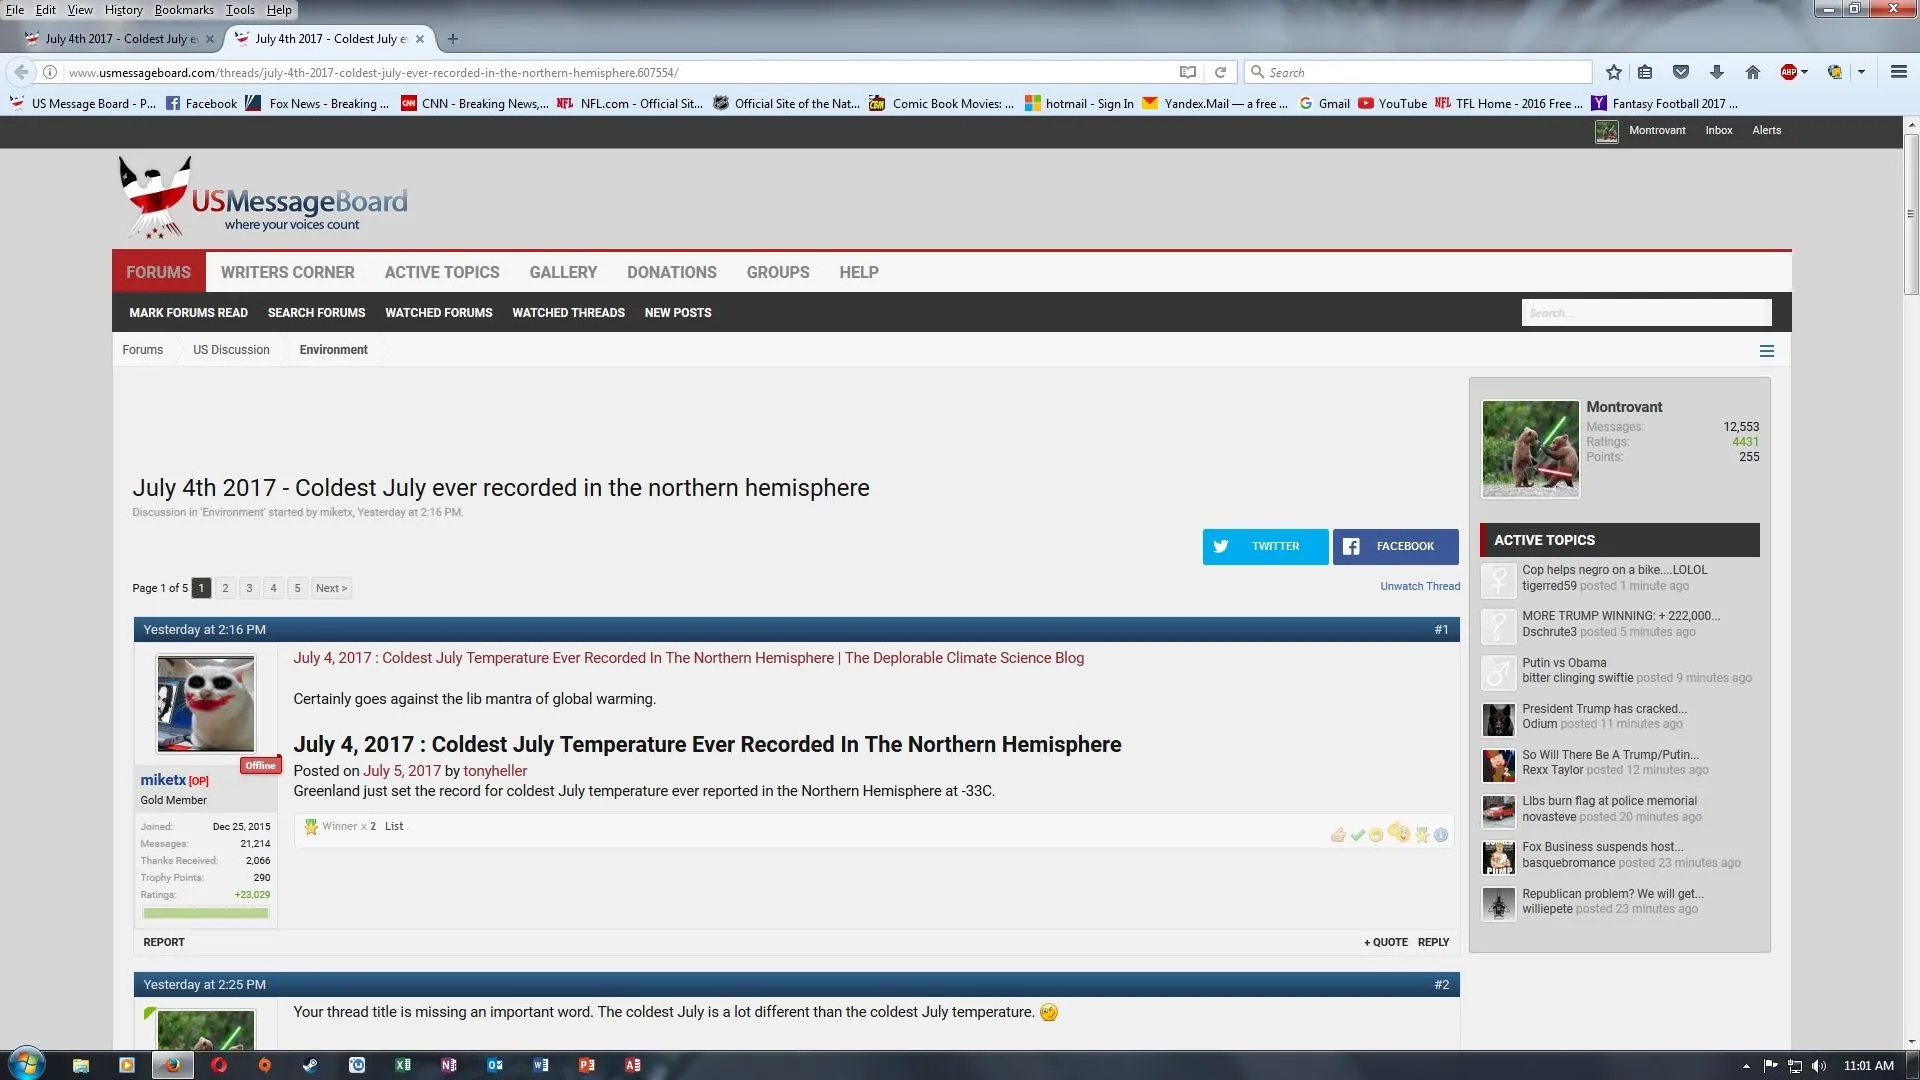The image size is (1920, 1080).
Task: Click the blue Informative rating icon
Action: (x=1440, y=835)
